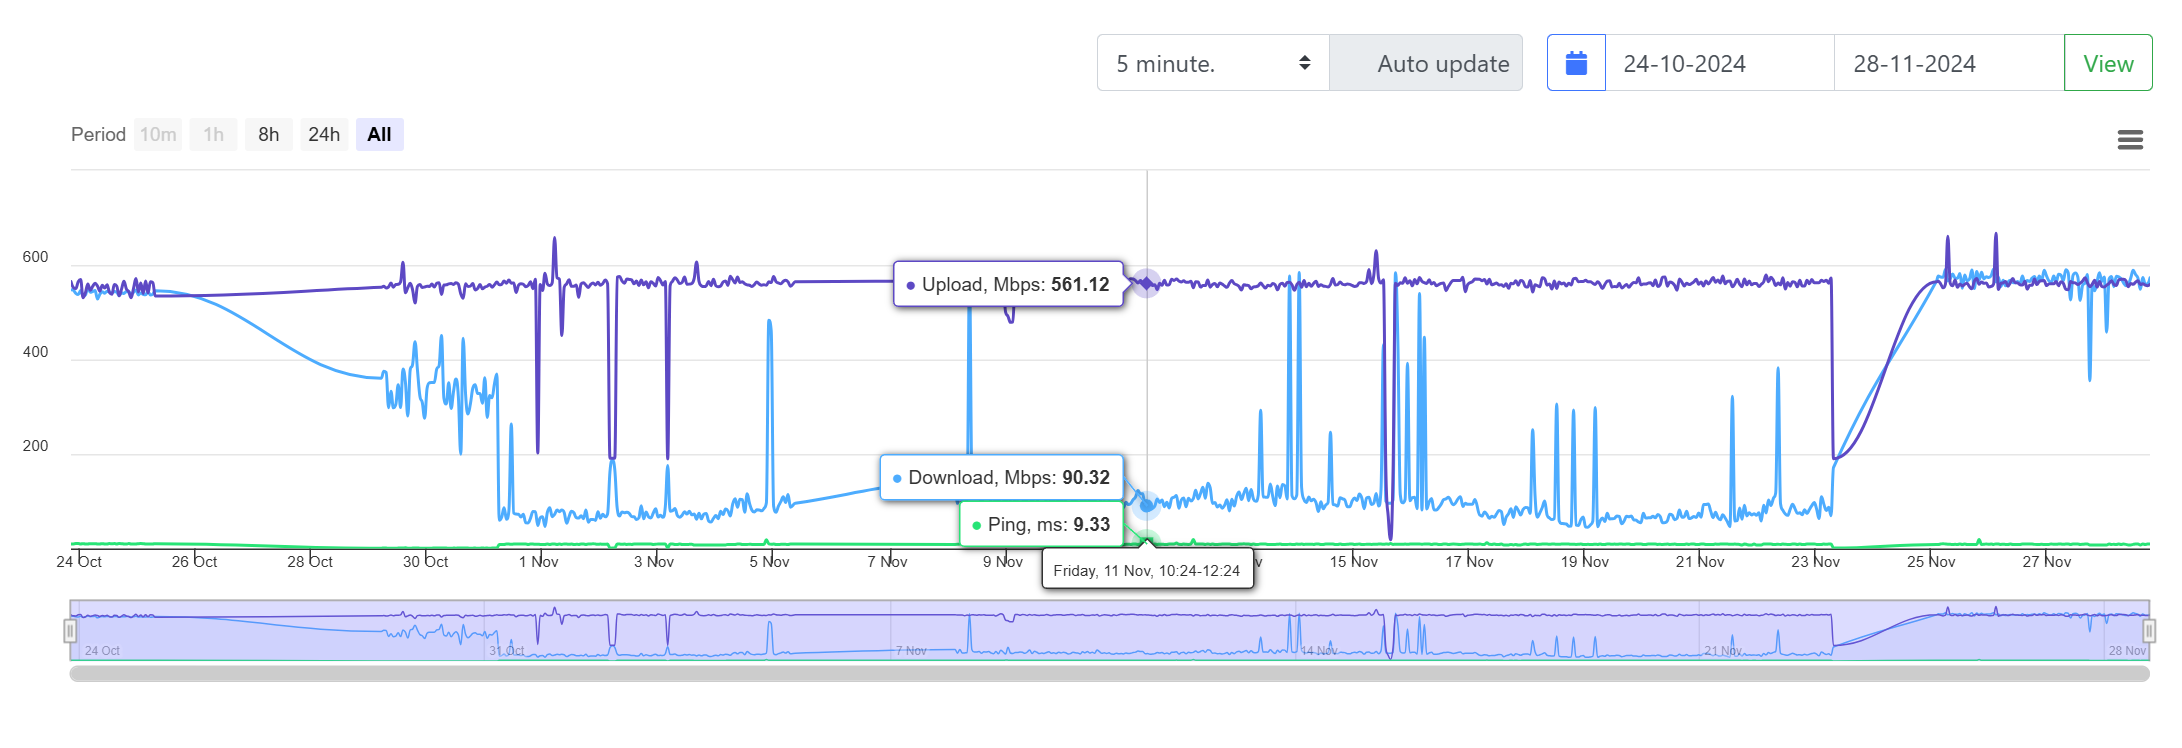Image resolution: width=2182 pixels, height=748 pixels.
Task: Click the 3 Nov x-axis label
Action: pyautogui.click(x=654, y=562)
